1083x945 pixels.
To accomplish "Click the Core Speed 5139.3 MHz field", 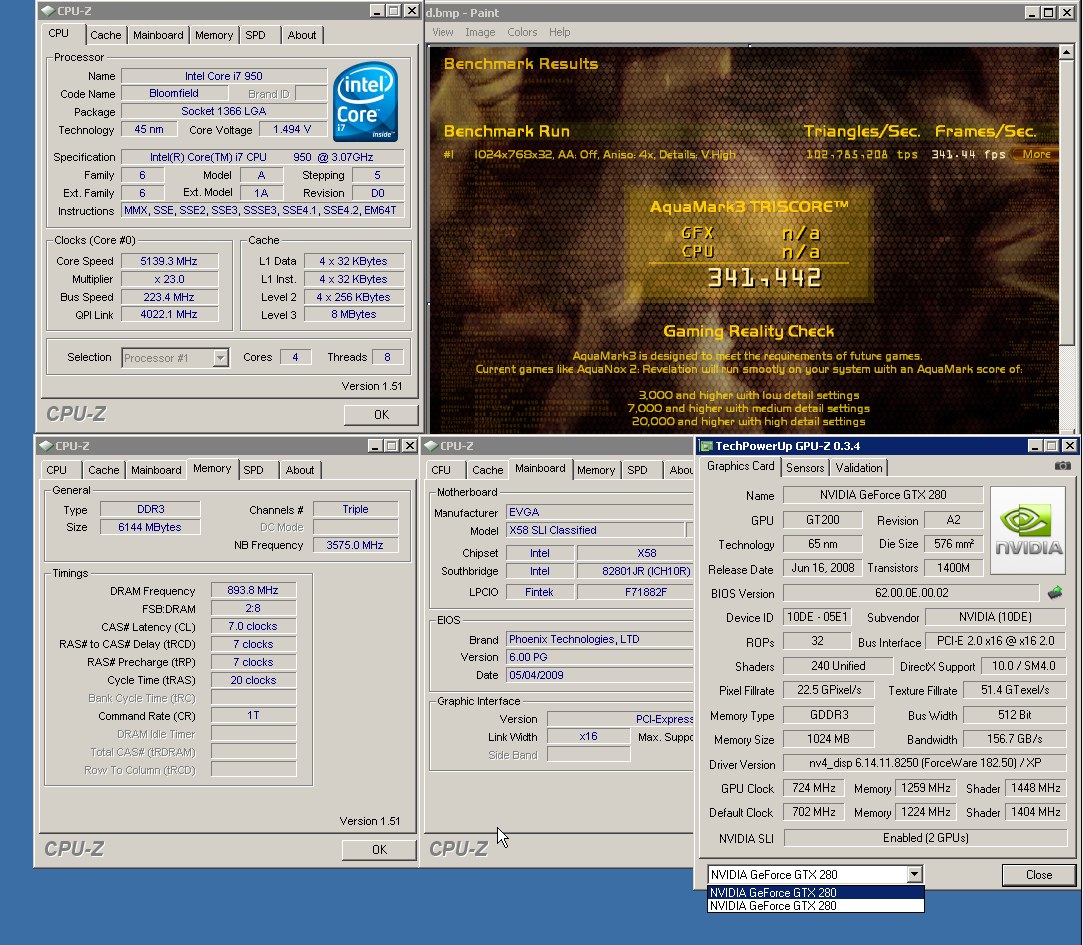I will (169, 261).
